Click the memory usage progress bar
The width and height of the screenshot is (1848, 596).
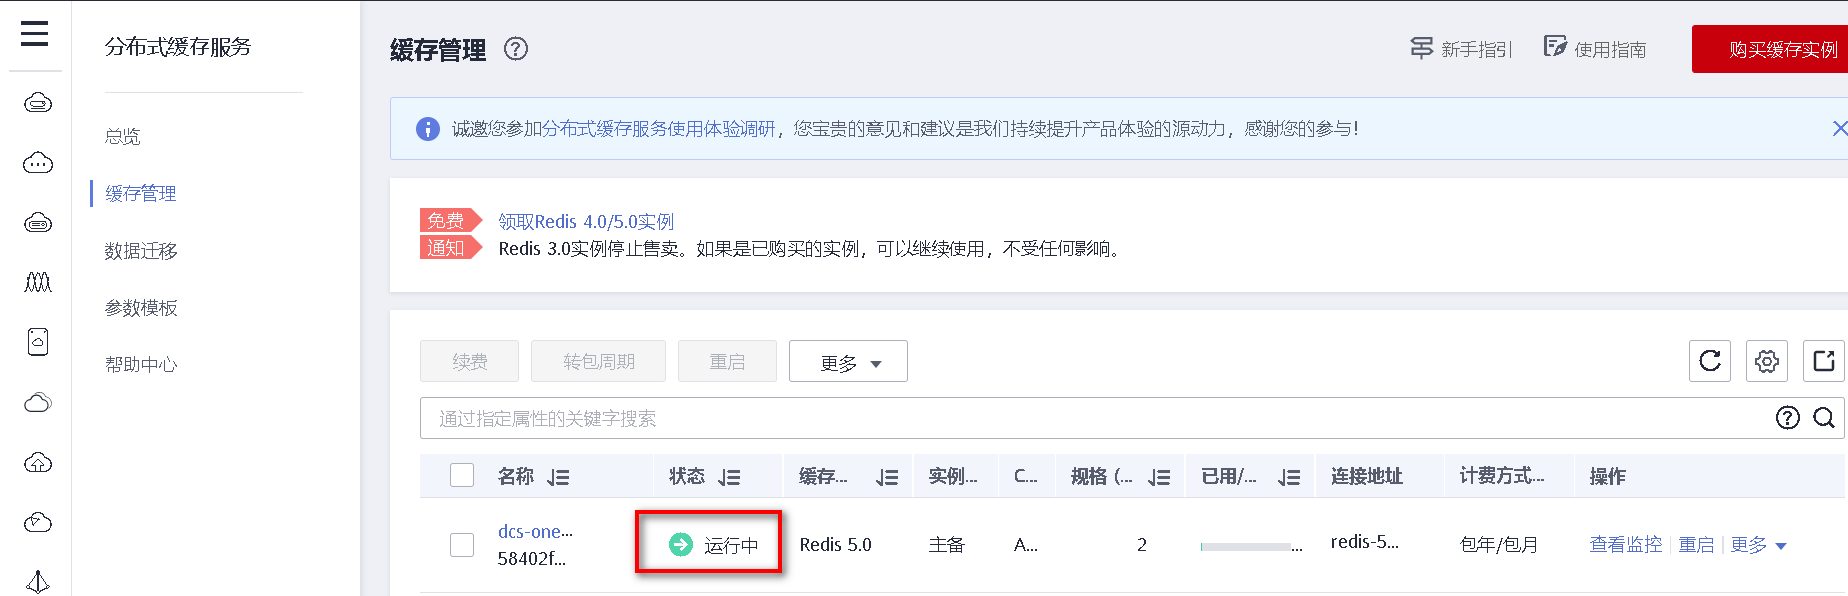[1246, 547]
